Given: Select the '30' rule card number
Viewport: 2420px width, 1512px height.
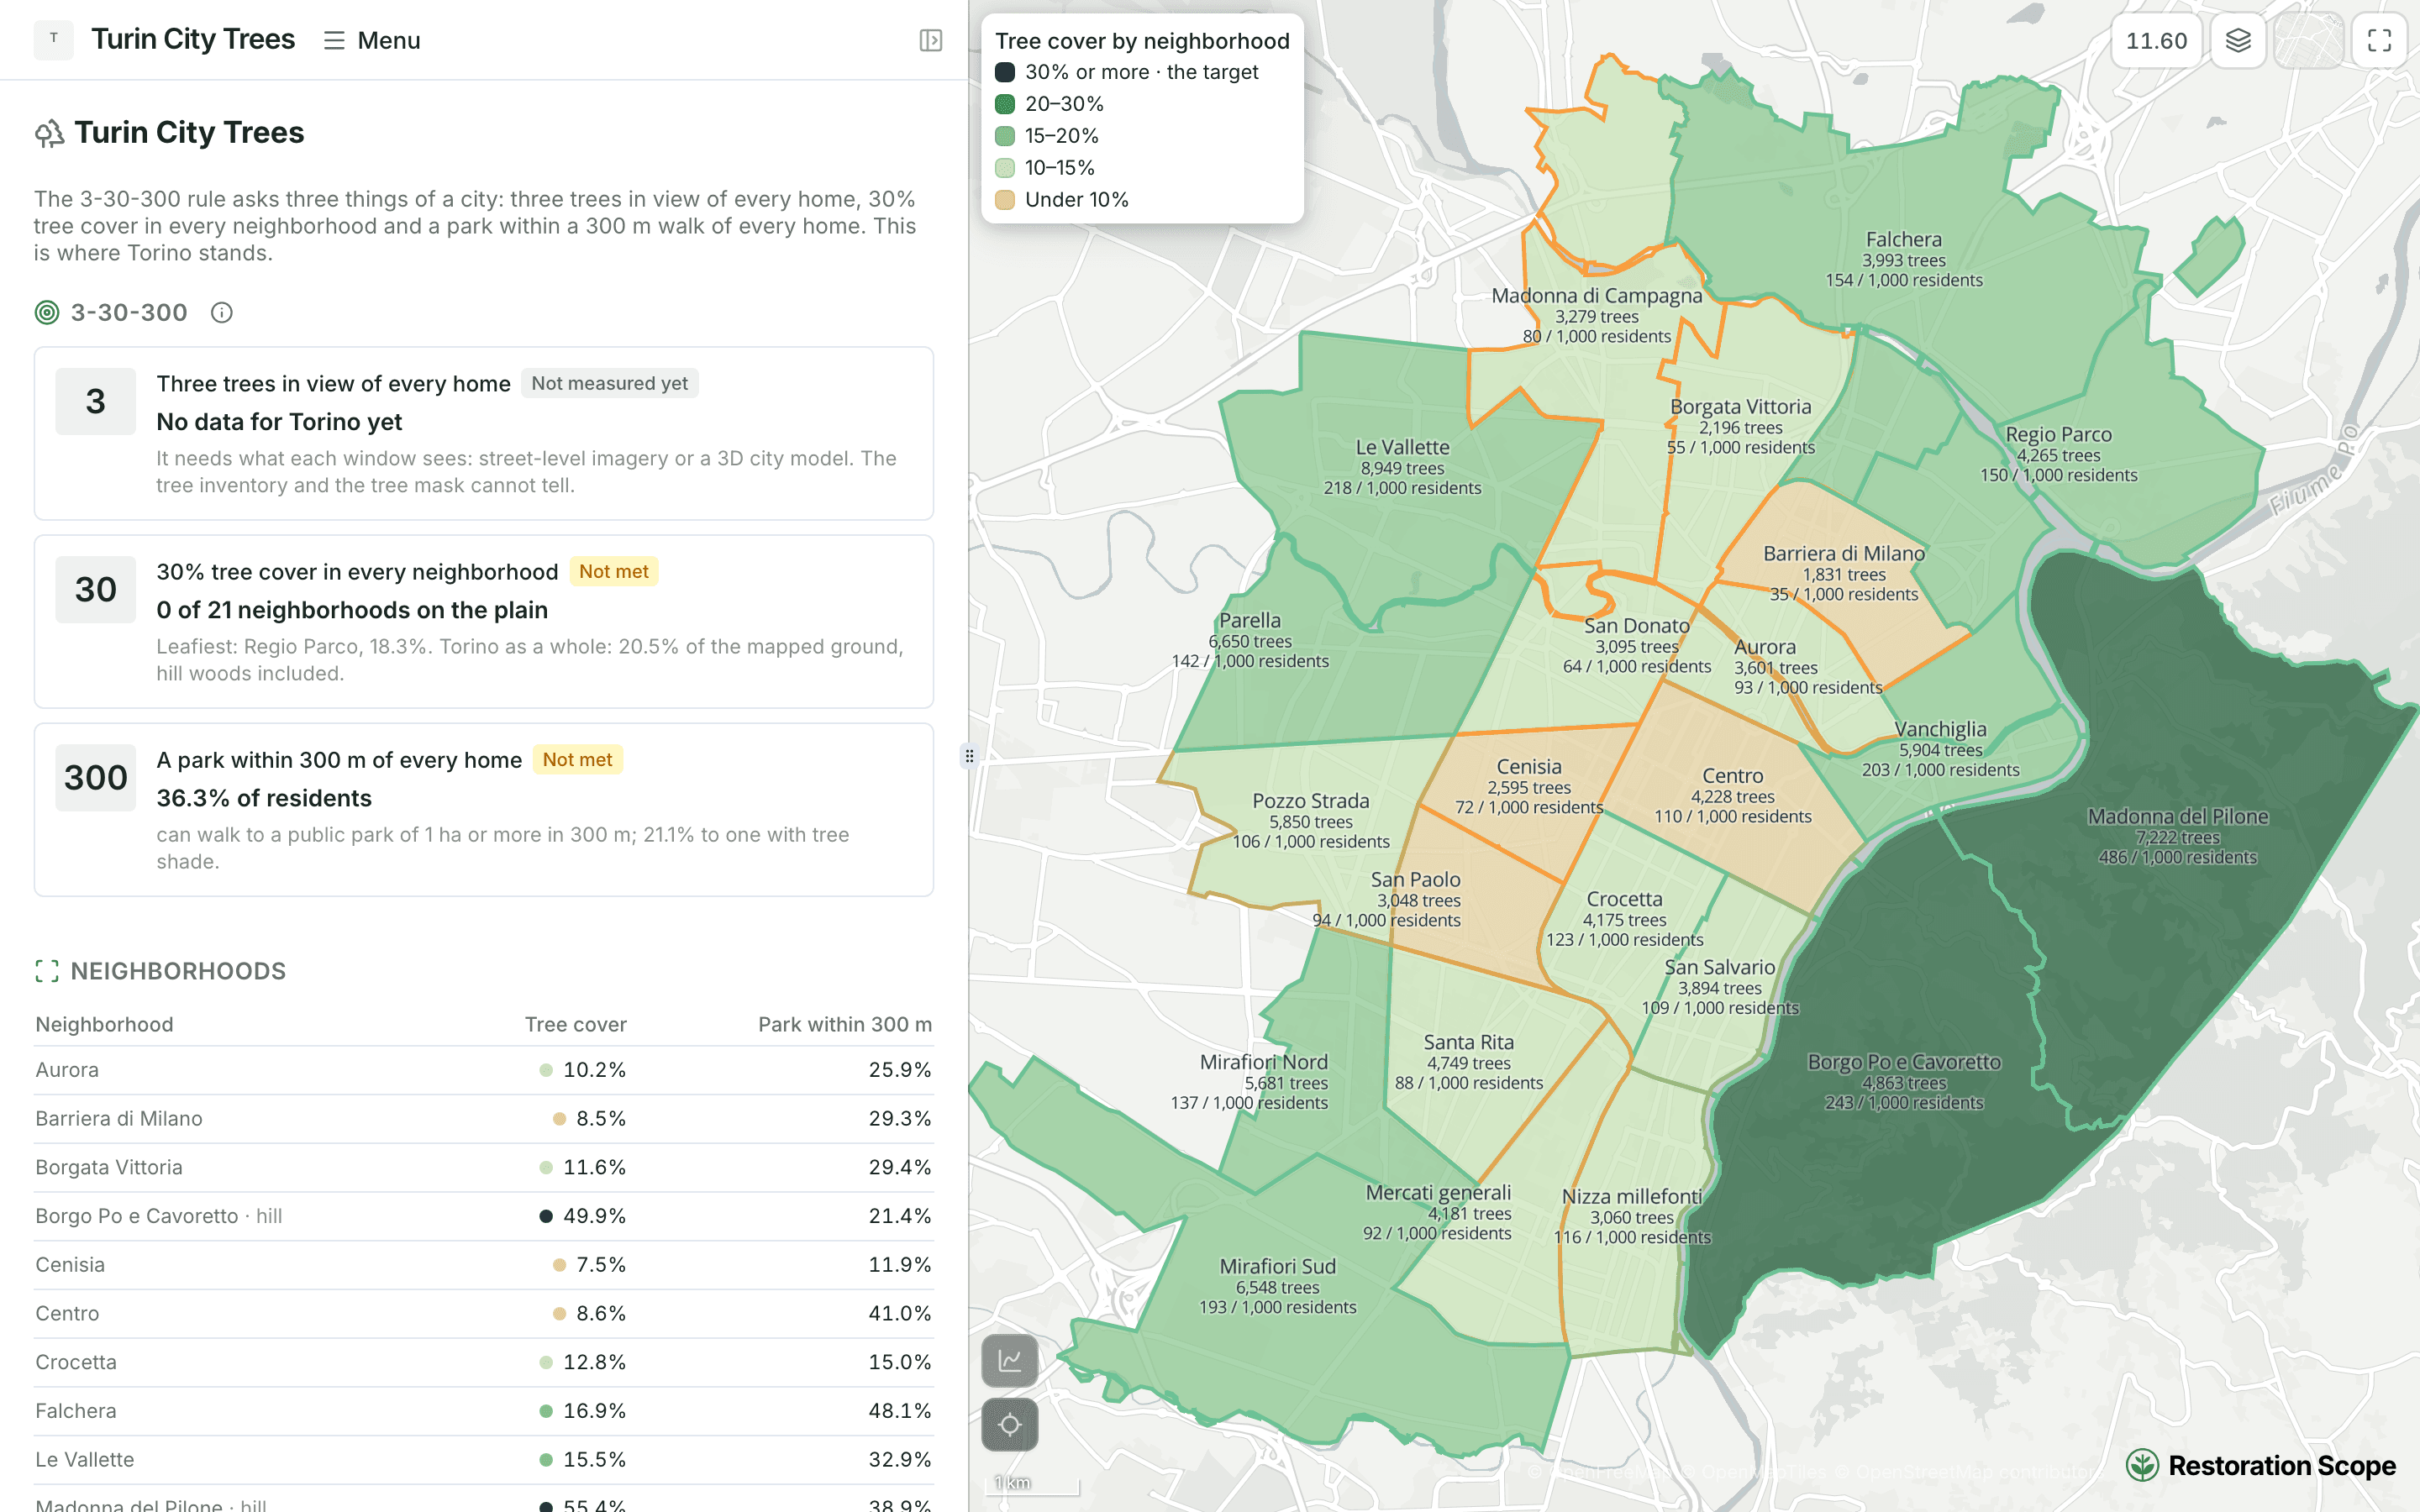Looking at the screenshot, I should [x=95, y=589].
